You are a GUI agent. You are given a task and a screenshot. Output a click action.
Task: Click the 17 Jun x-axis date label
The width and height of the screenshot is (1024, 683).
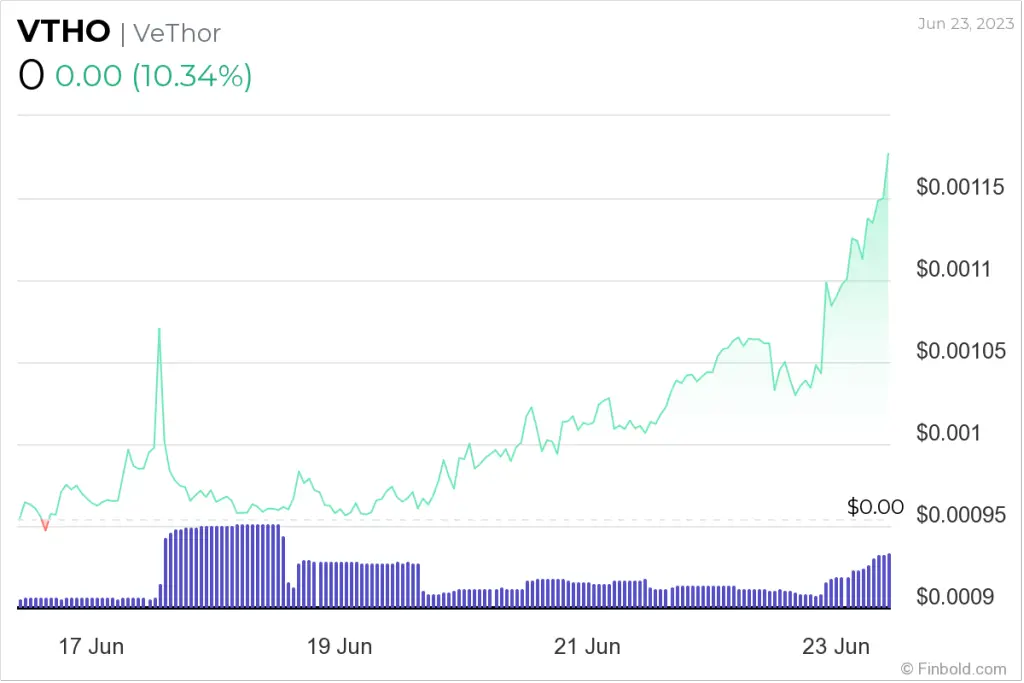coord(91,646)
